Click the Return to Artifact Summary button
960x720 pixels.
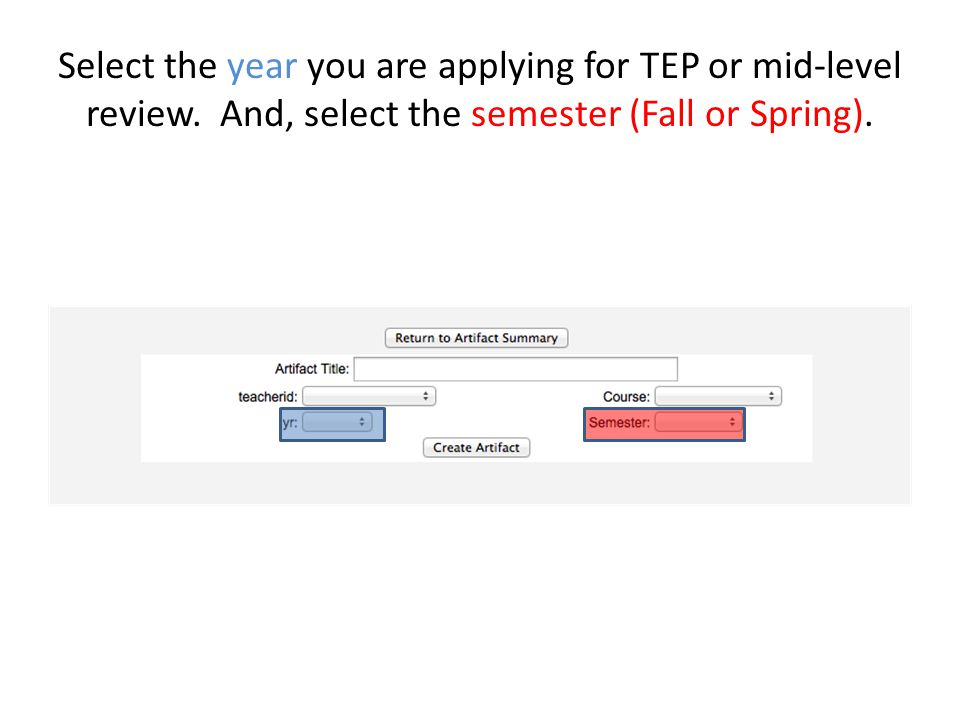pyautogui.click(x=476, y=338)
